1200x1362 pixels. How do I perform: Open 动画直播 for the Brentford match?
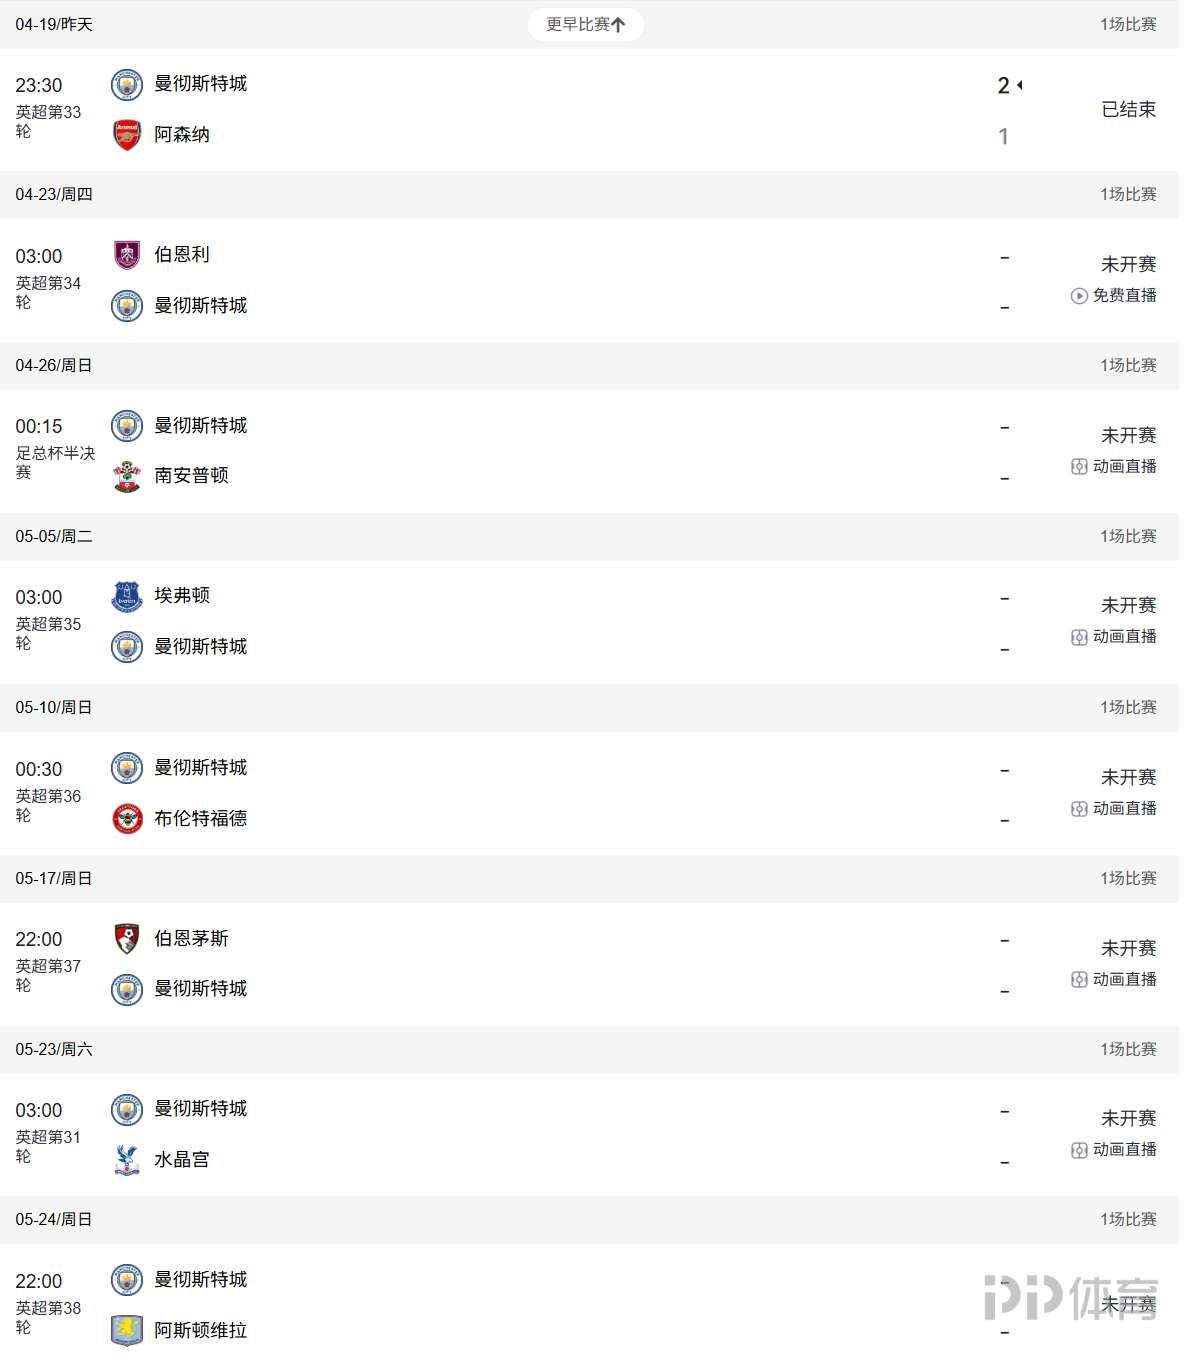(x=1124, y=809)
